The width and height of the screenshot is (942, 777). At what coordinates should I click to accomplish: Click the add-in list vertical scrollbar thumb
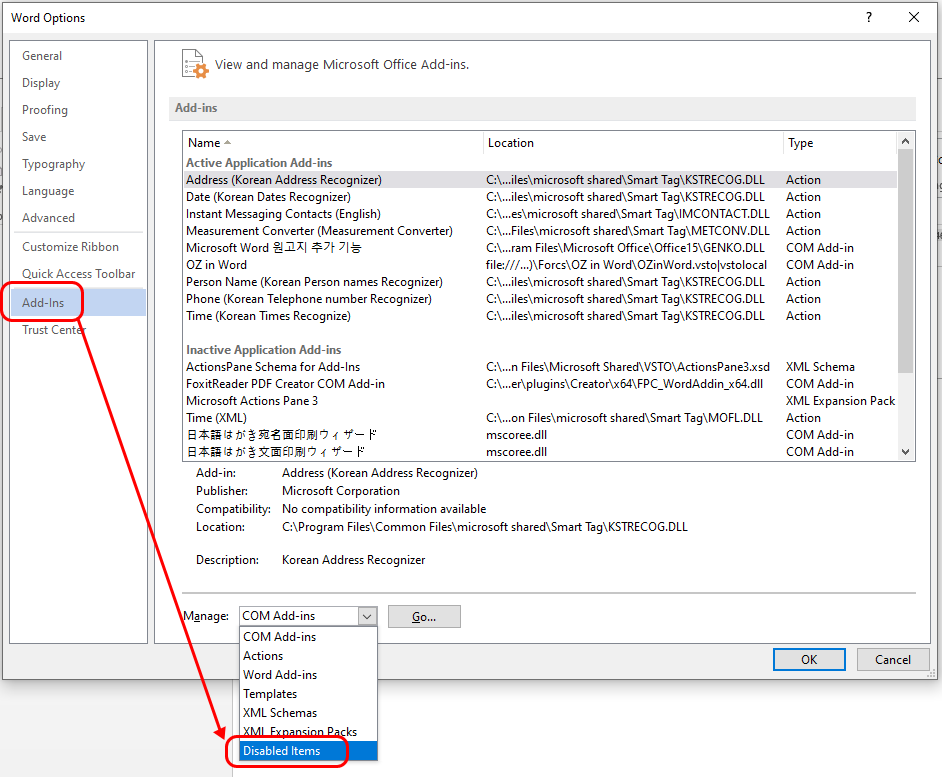[x=905, y=261]
